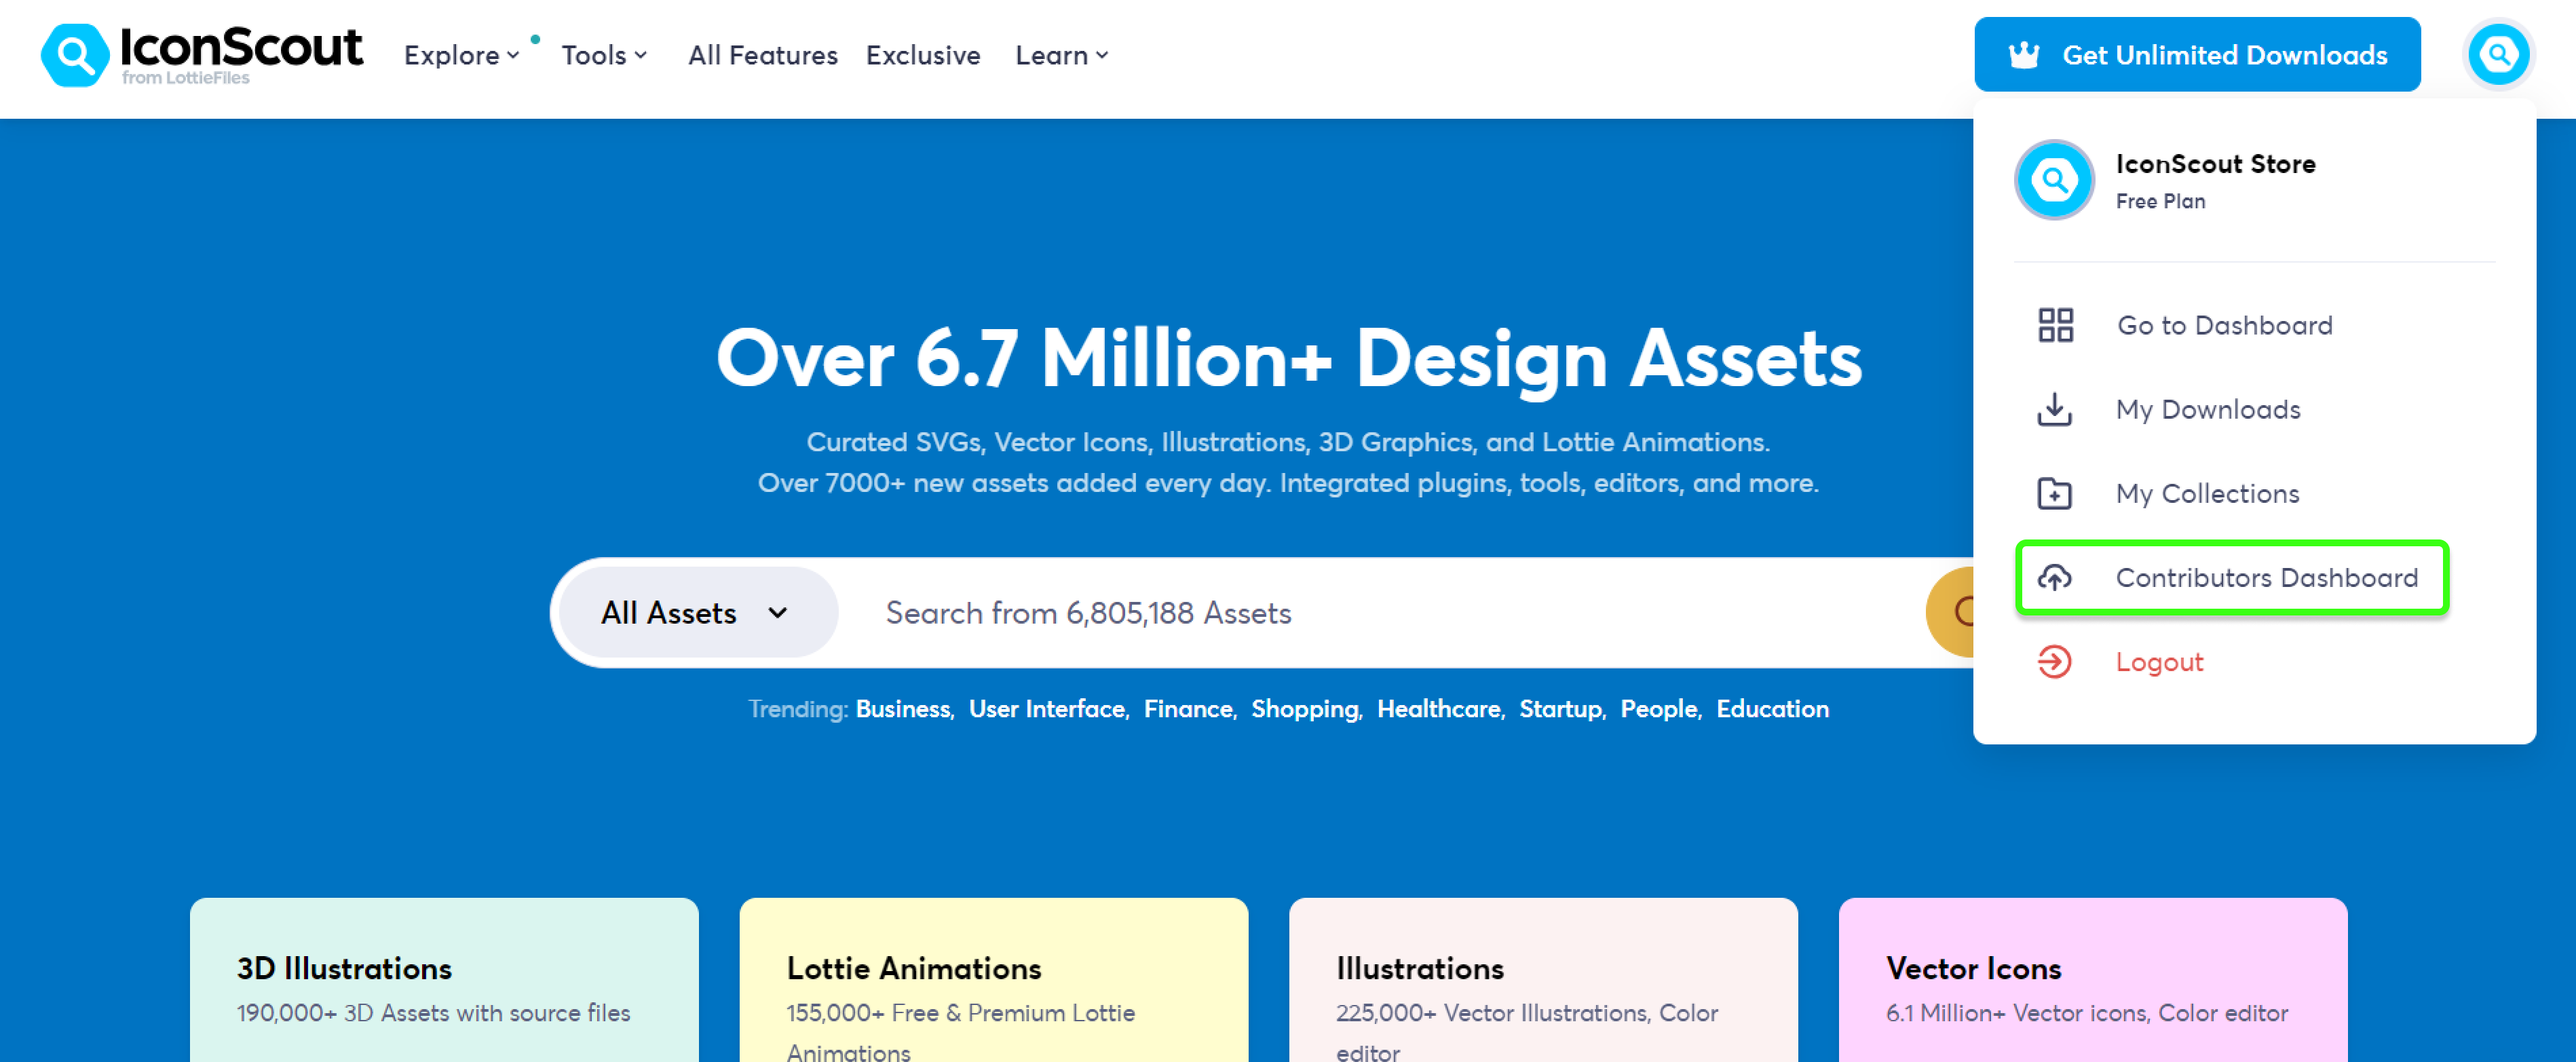Screen dimensions: 2576x1062
Task: Click the folder-plus icon beside My Collections
Action: (2055, 493)
